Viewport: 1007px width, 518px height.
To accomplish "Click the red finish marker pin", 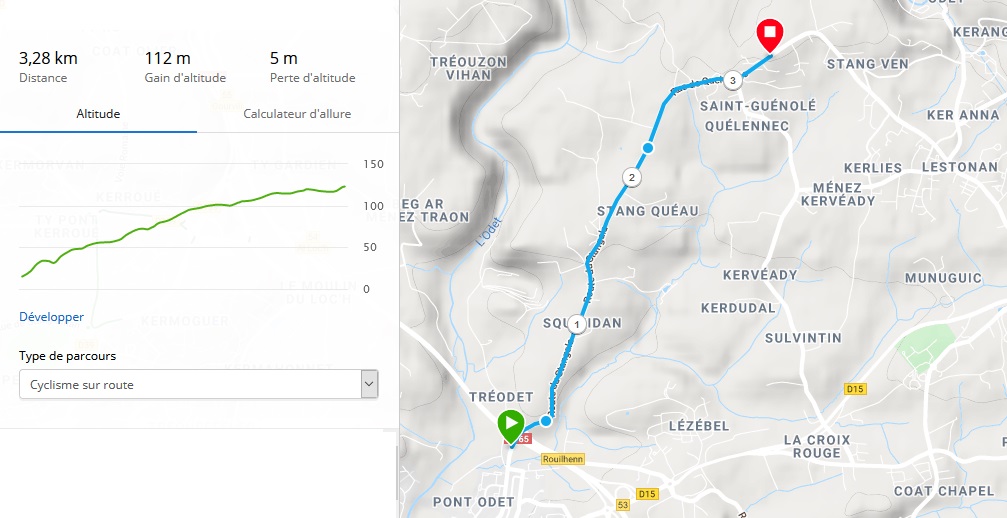I will pyautogui.click(x=769, y=35).
